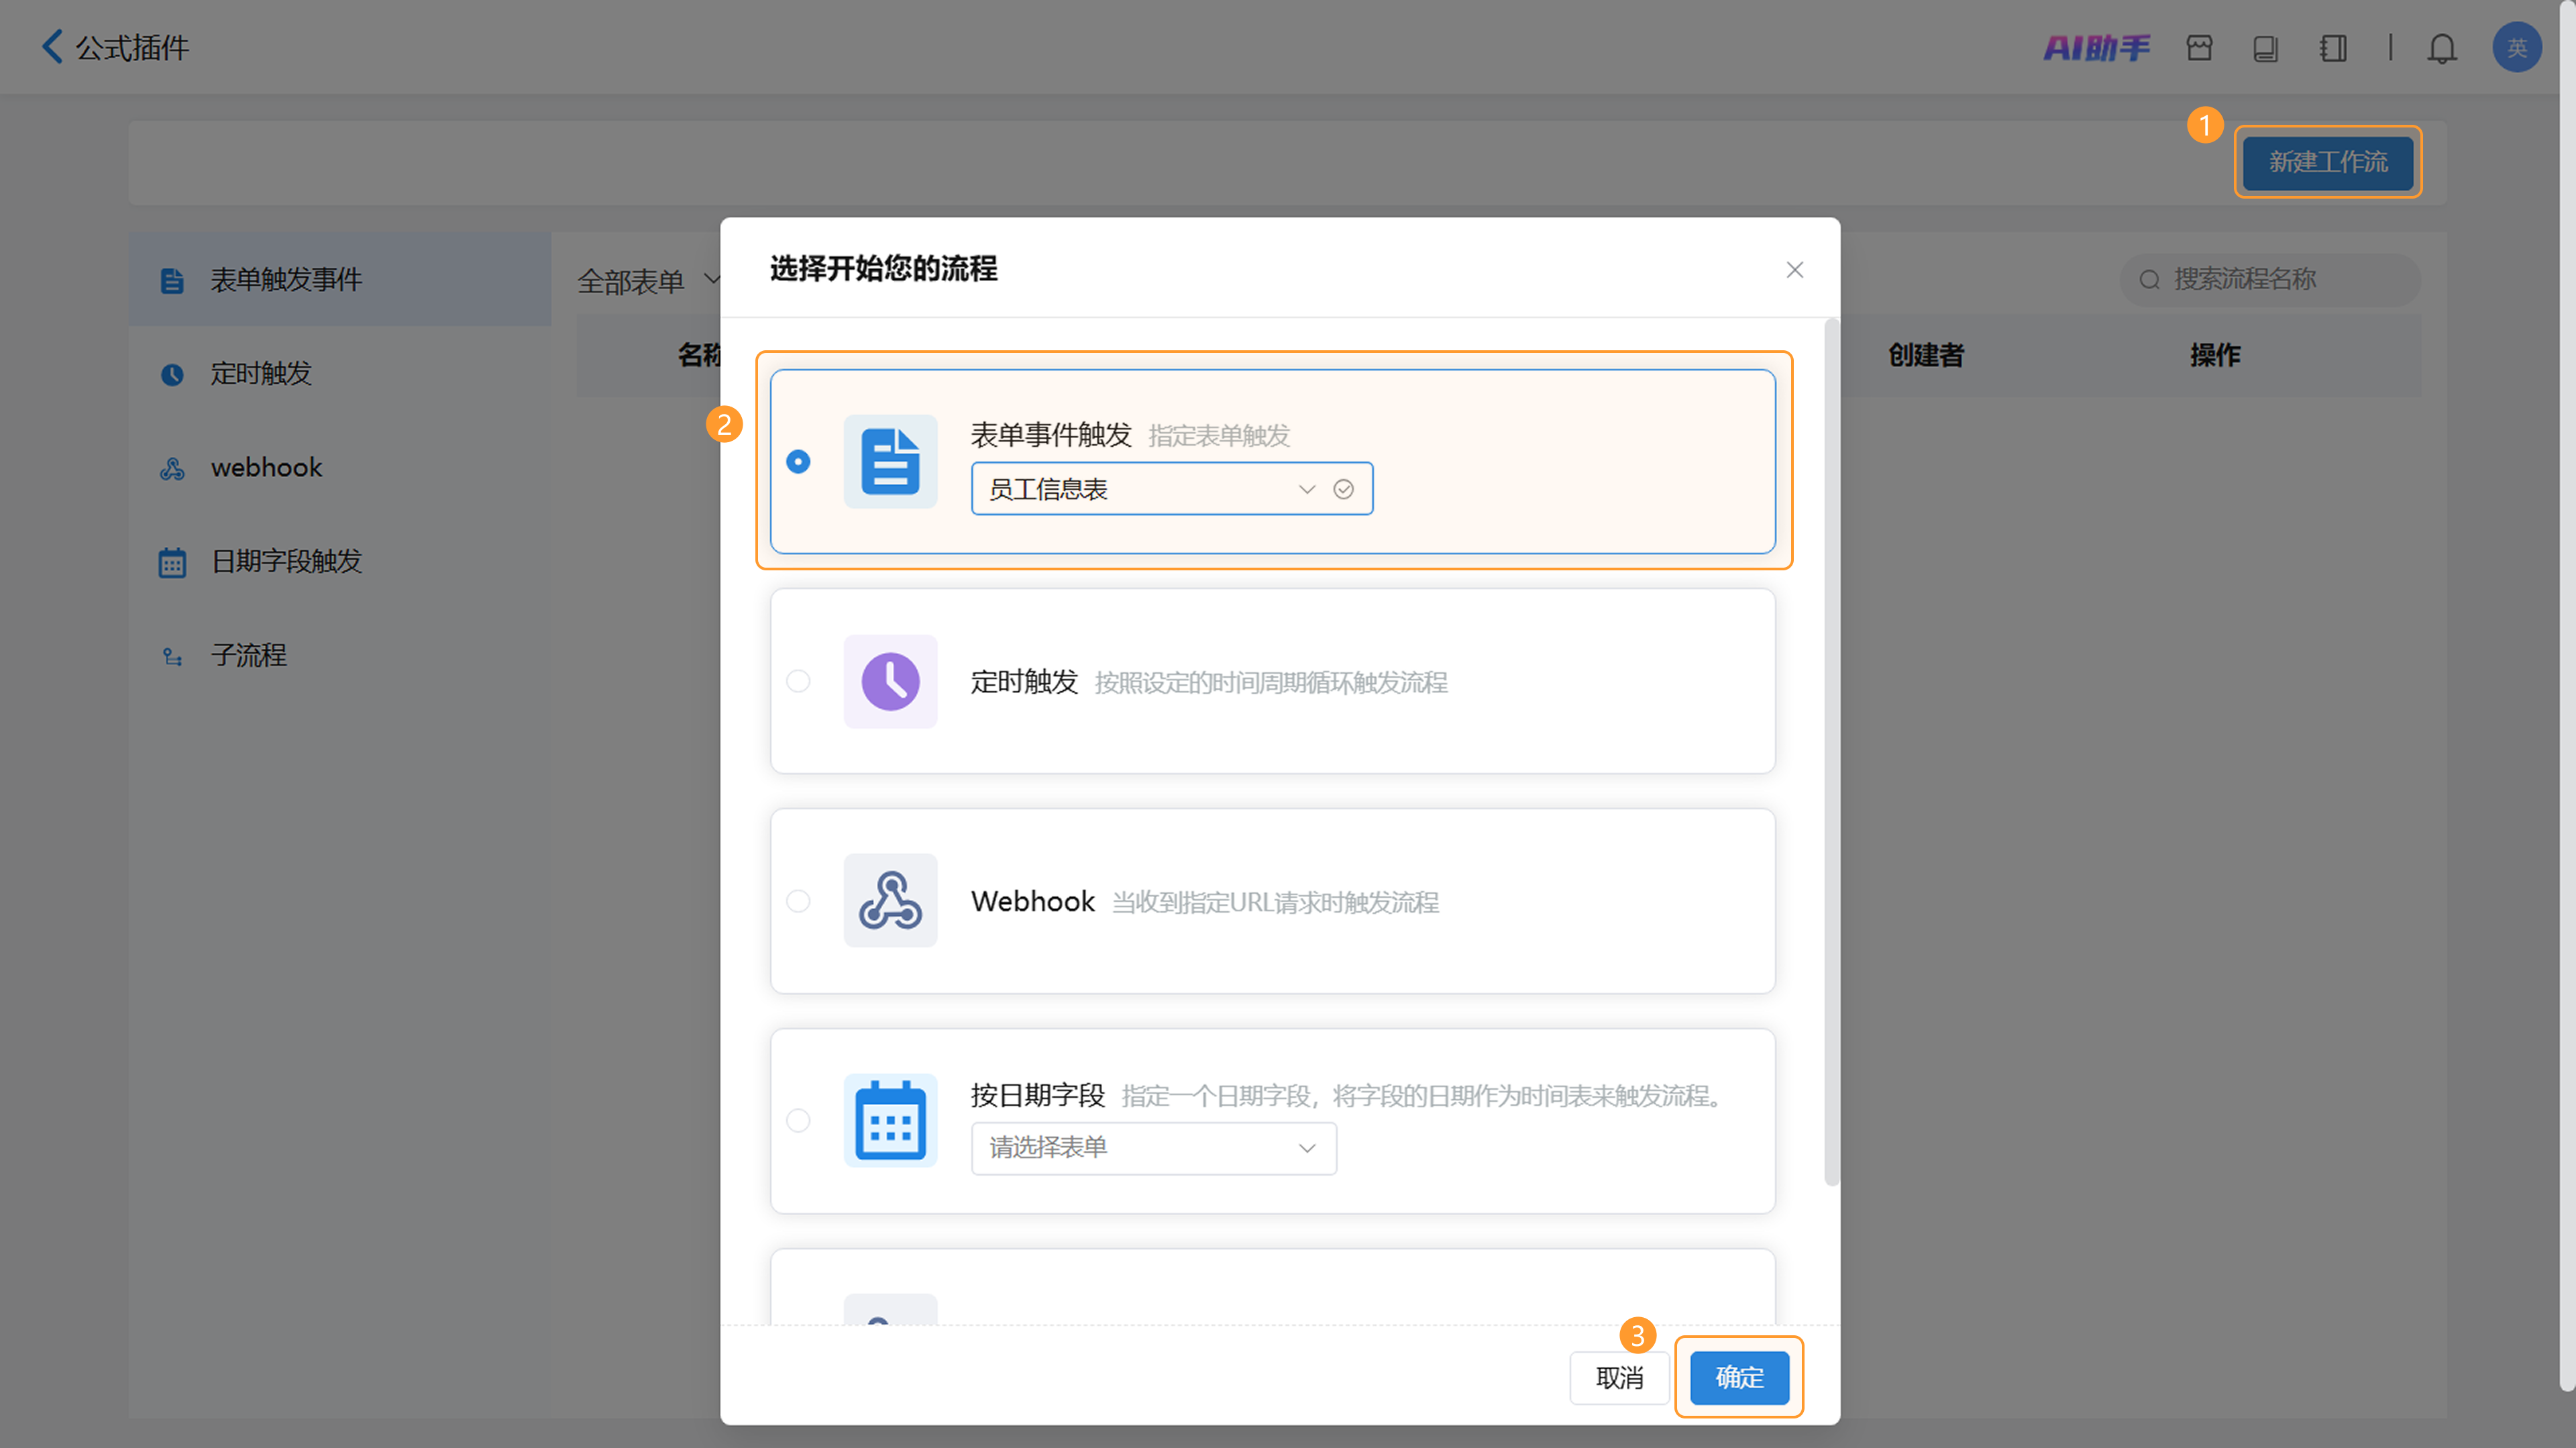Click the webhook icon in sidebar
The image size is (2576, 1448).
tap(172, 468)
